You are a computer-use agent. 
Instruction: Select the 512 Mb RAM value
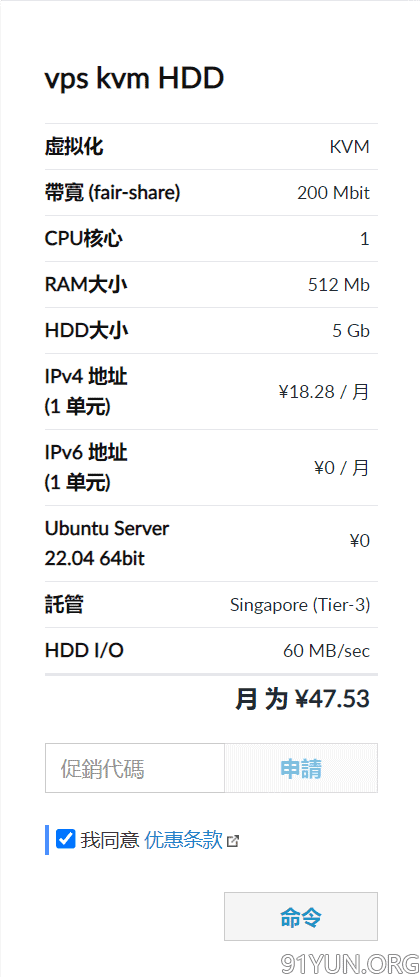tap(339, 285)
